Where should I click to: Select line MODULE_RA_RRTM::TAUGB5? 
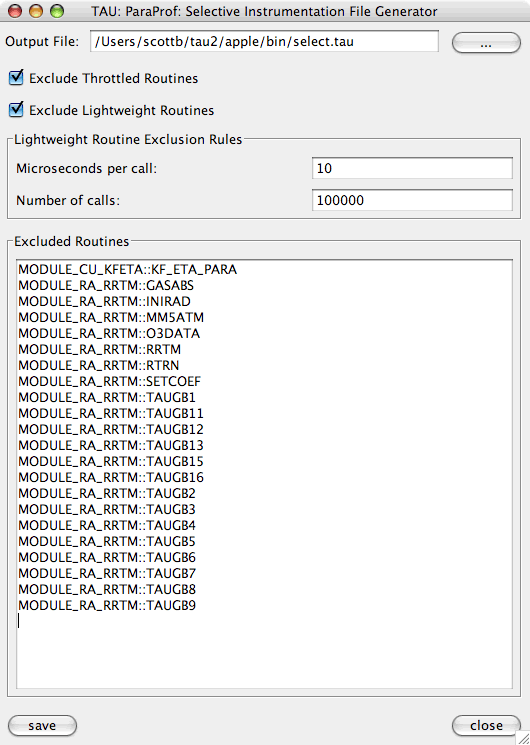(106, 541)
